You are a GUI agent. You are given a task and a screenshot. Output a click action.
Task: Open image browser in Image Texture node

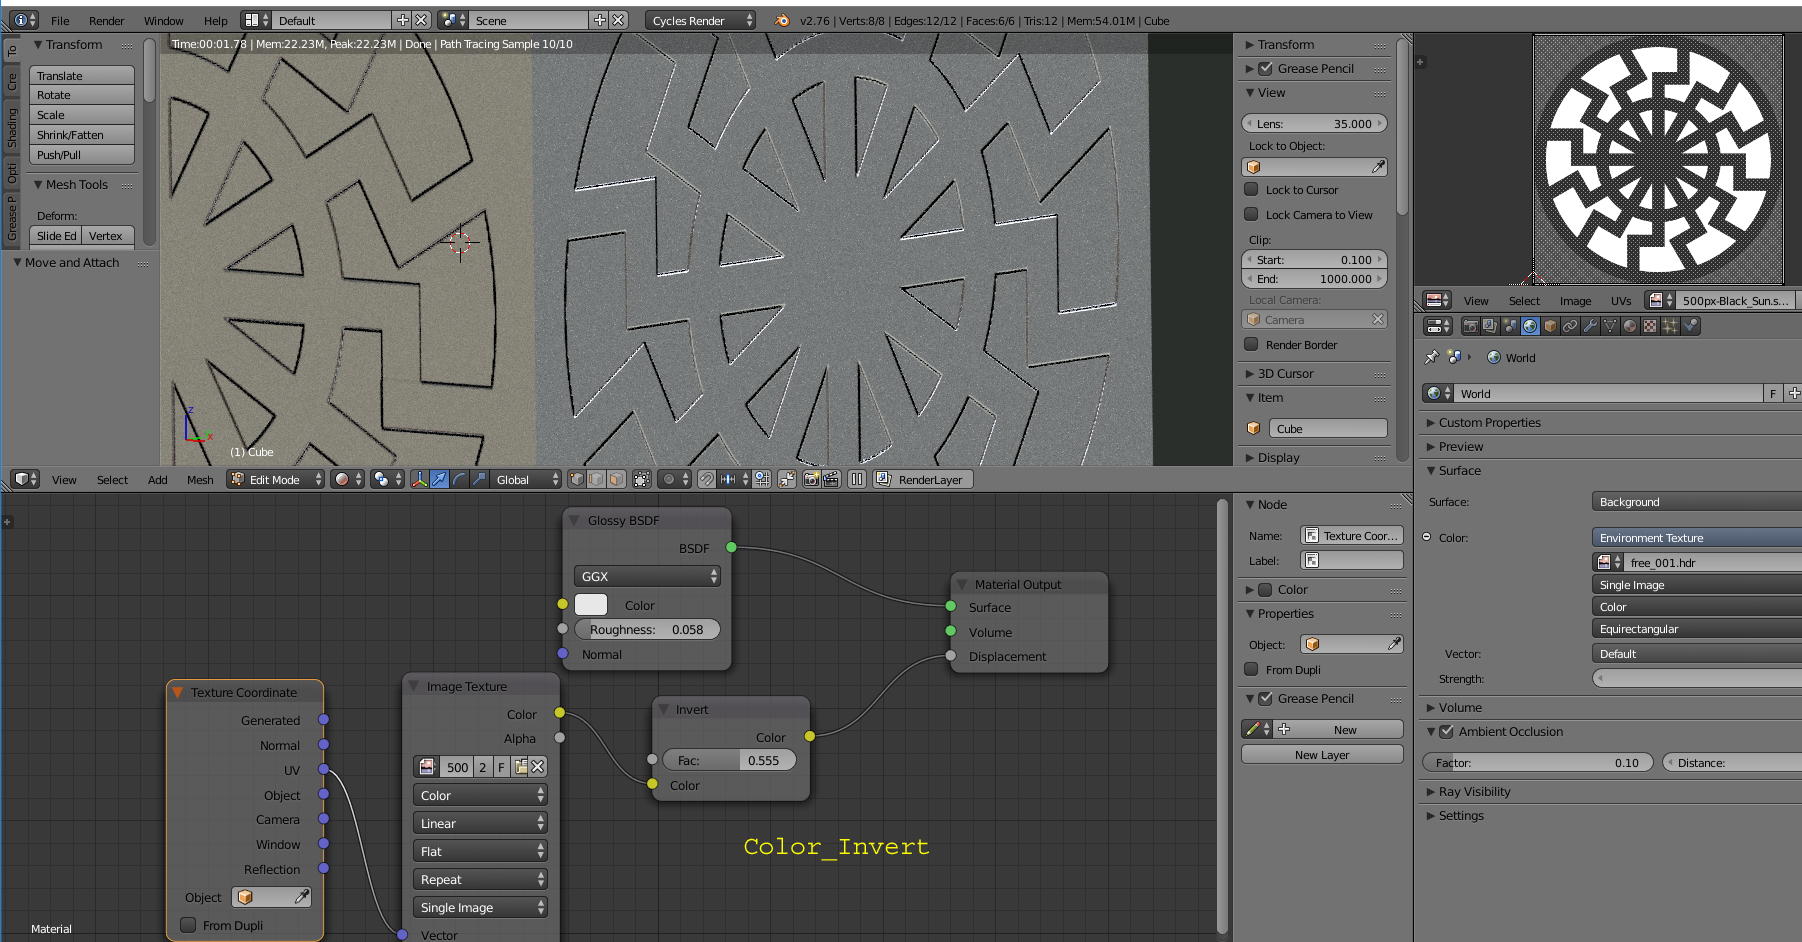[427, 767]
